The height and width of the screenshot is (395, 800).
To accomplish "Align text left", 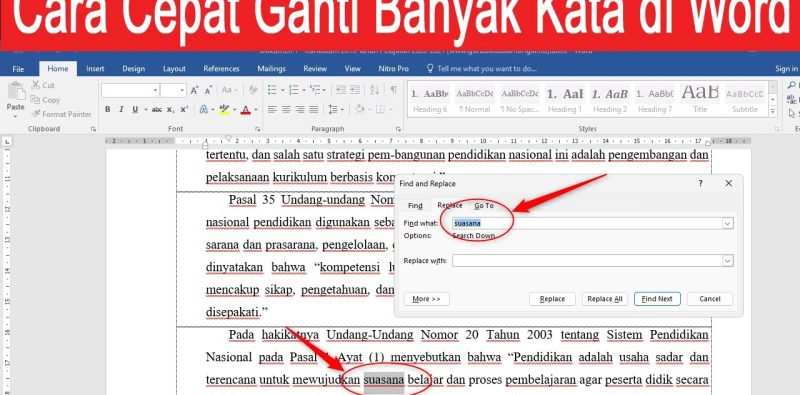I will [272, 109].
